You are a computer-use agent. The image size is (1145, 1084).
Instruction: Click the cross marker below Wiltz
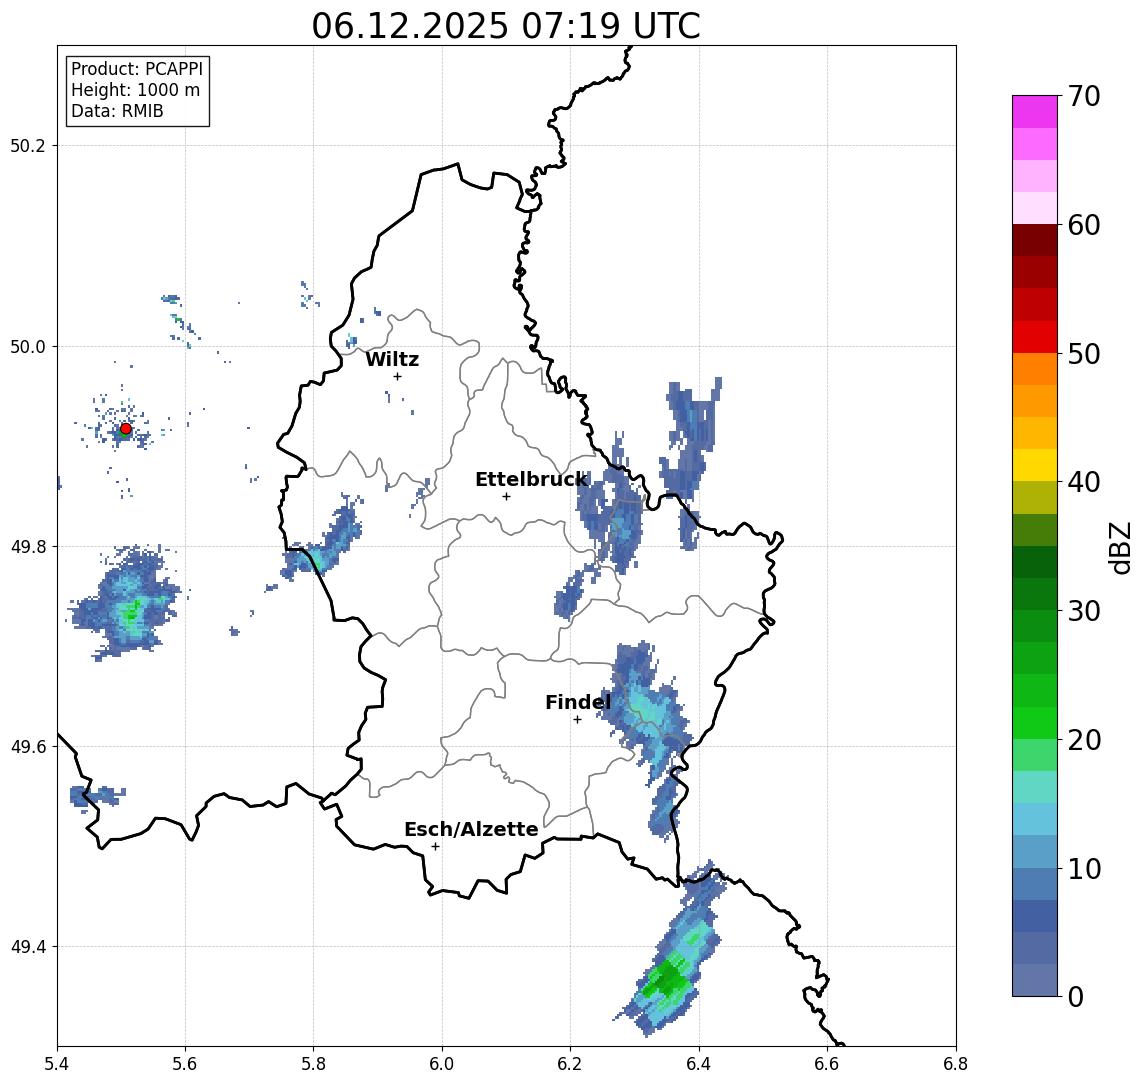click(x=397, y=376)
